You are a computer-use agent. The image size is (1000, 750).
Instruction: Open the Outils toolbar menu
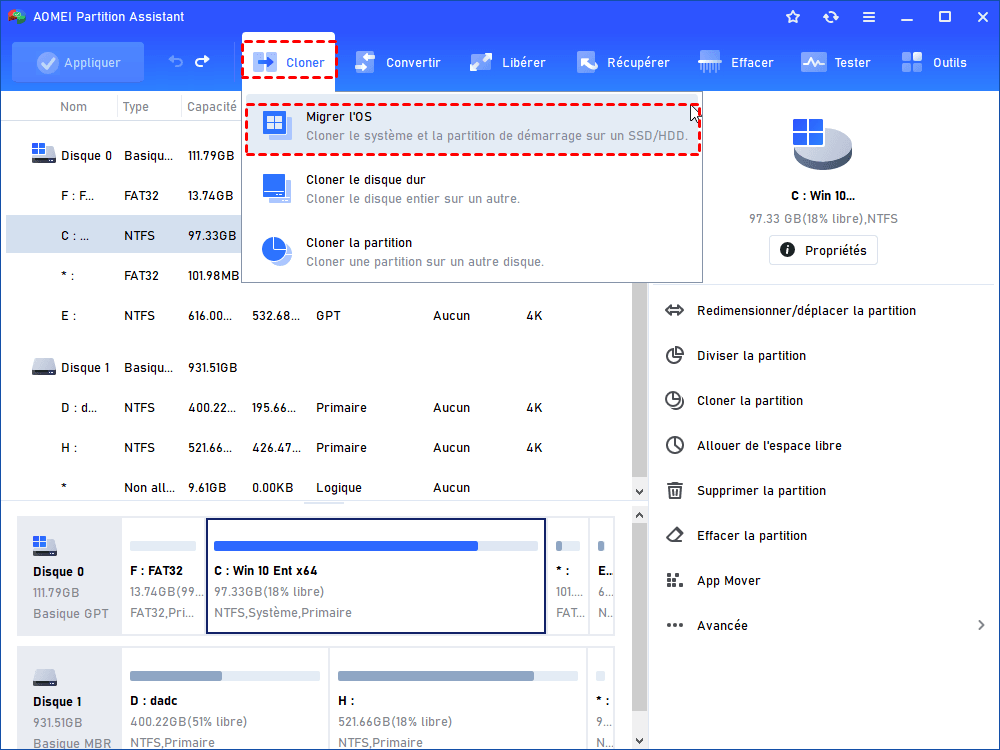point(934,62)
